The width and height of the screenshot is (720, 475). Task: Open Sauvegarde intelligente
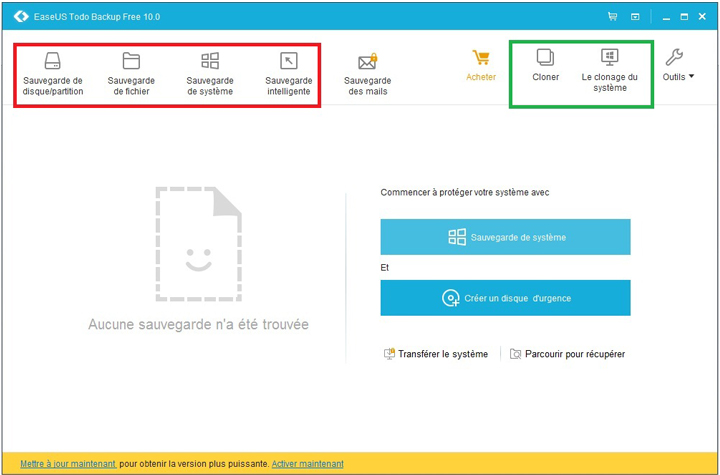(288, 74)
